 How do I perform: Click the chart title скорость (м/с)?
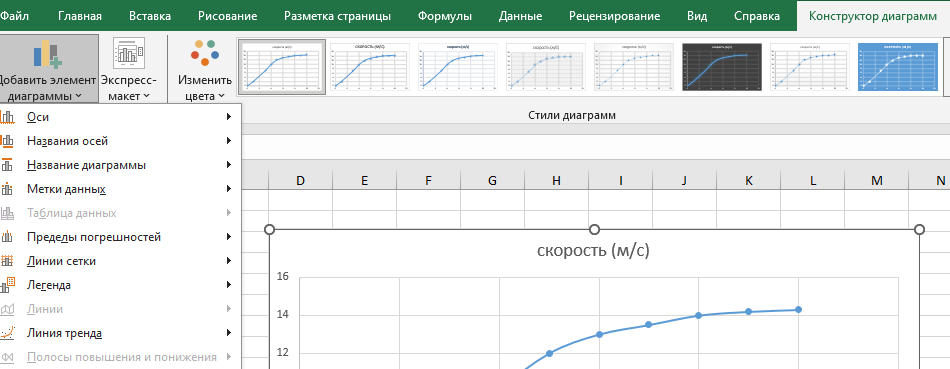(593, 251)
